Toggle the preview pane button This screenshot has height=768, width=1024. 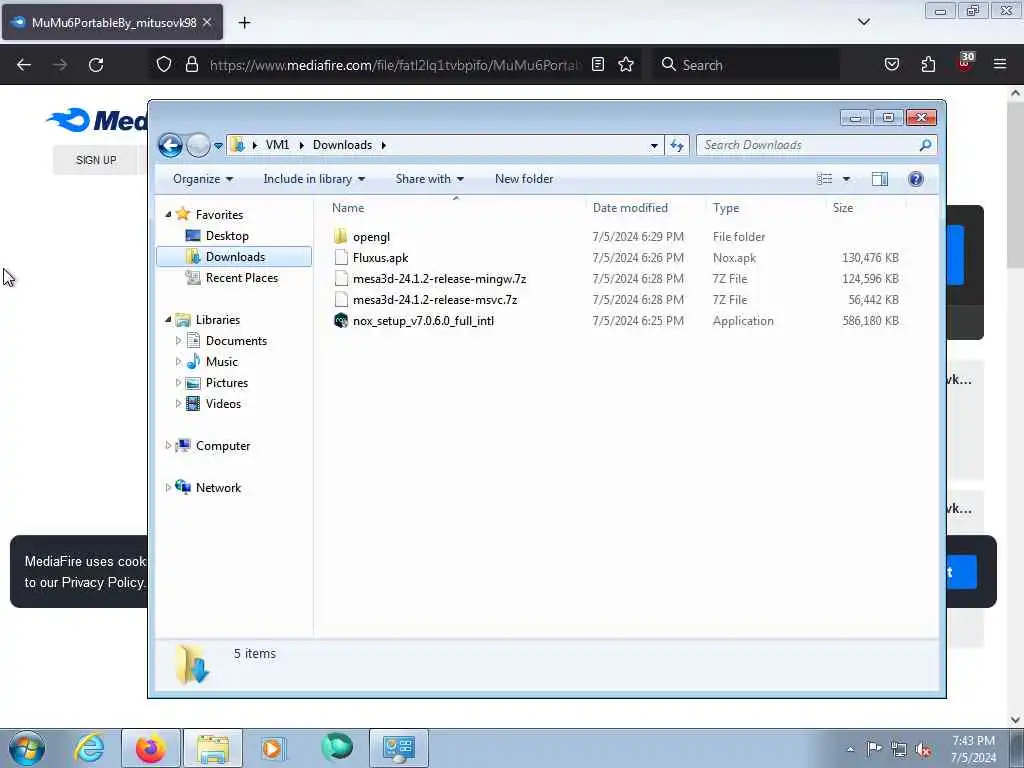point(880,179)
